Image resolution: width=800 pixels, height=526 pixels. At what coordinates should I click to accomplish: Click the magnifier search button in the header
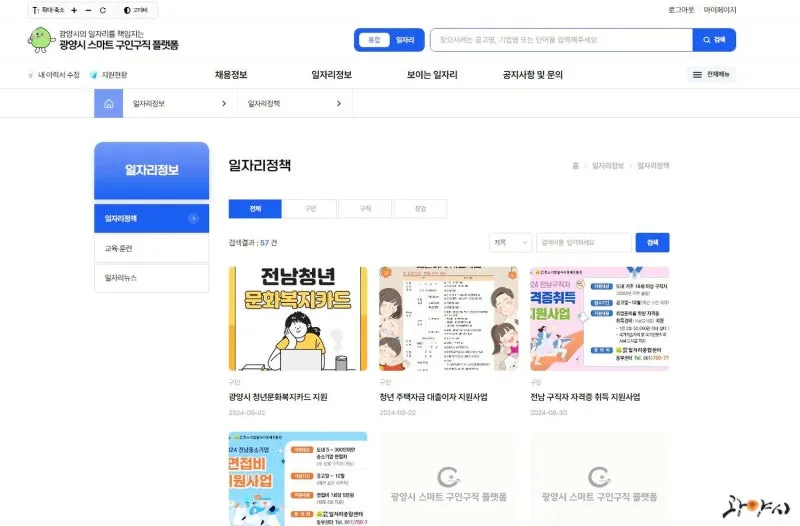[x=714, y=40]
